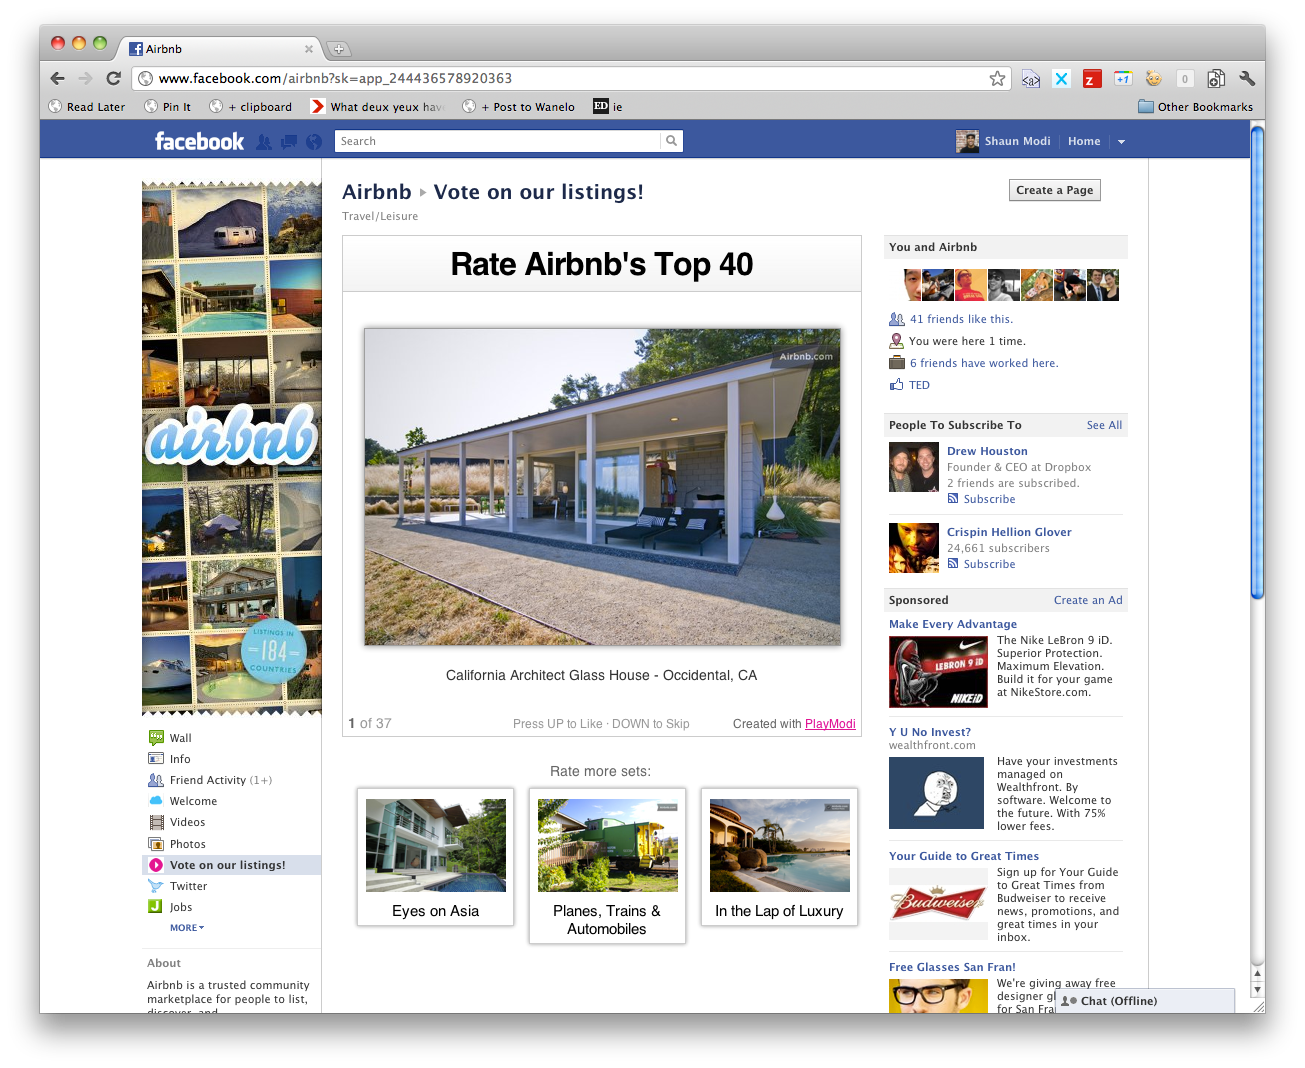Open Facebook messages icon
The image size is (1305, 1068).
click(289, 142)
